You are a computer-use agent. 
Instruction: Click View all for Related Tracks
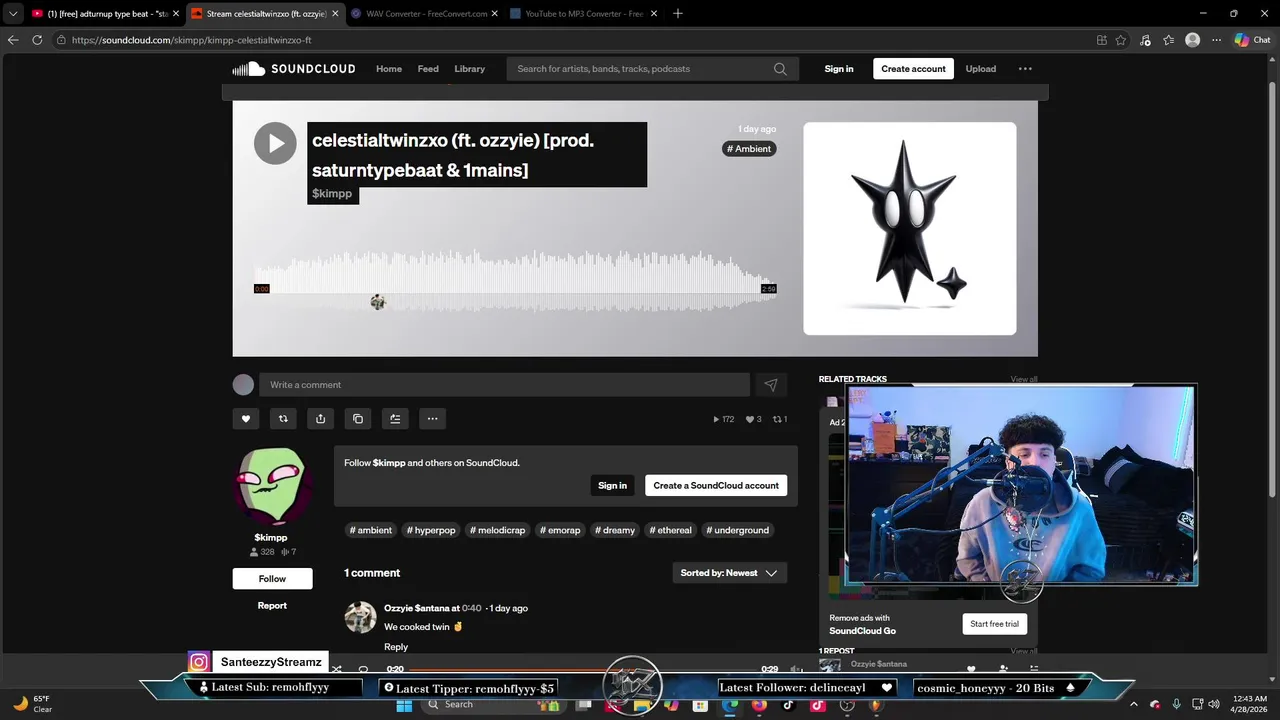[x=1024, y=379]
